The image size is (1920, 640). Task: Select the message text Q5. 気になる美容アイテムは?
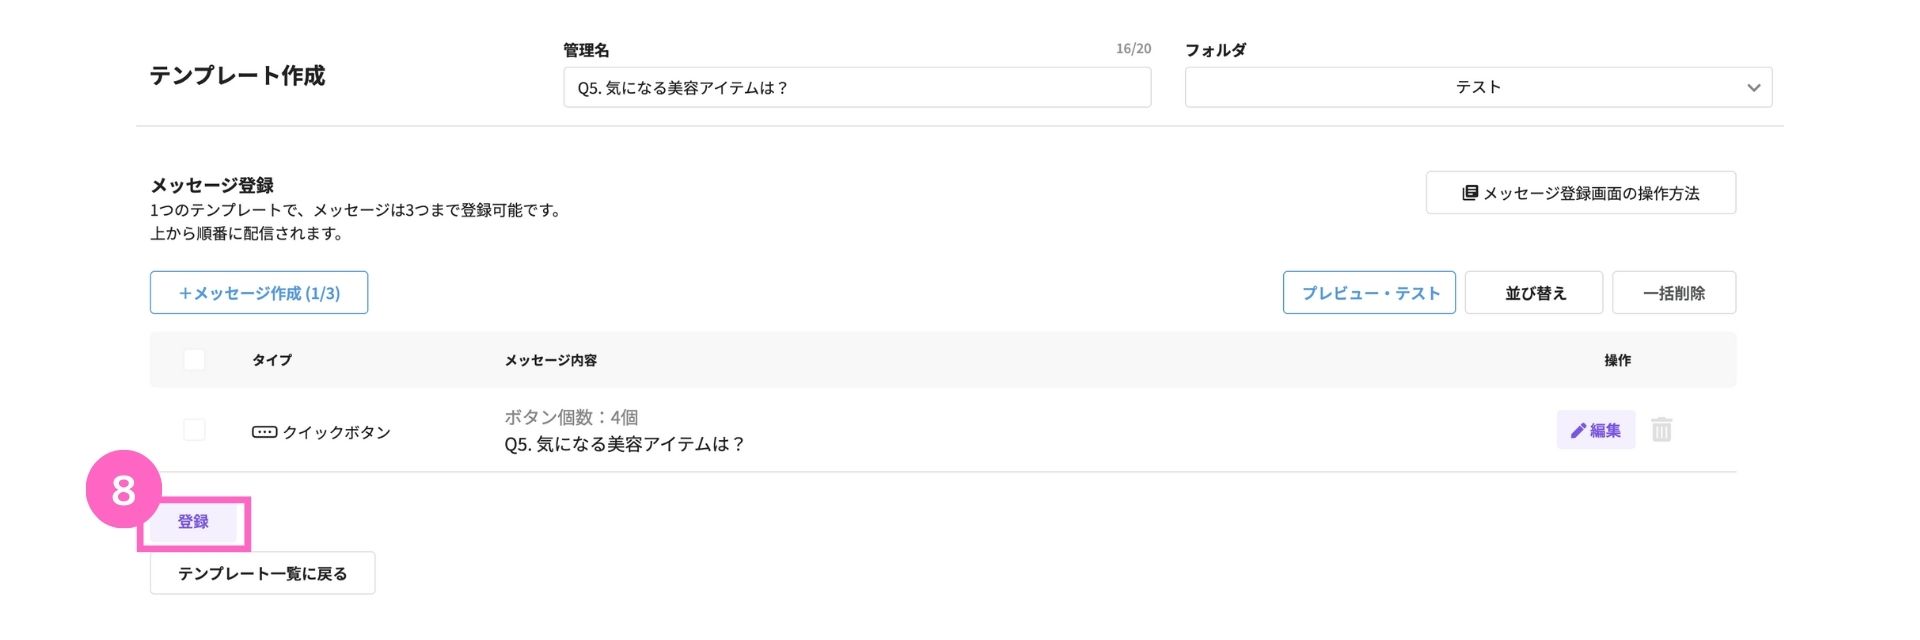coord(625,444)
